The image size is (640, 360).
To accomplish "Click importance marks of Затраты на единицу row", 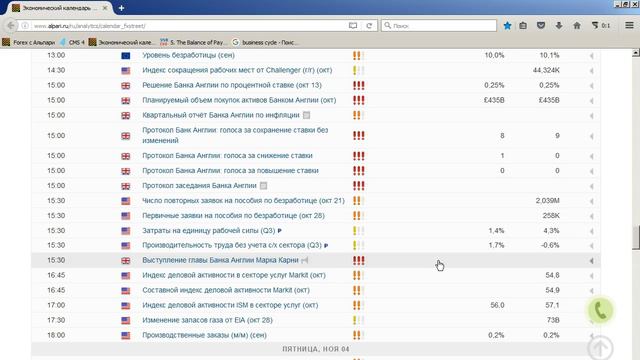I will tap(358, 231).
